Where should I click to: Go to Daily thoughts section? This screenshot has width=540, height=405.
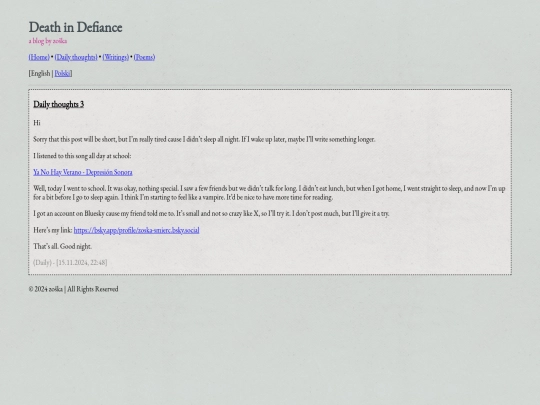click(76, 57)
